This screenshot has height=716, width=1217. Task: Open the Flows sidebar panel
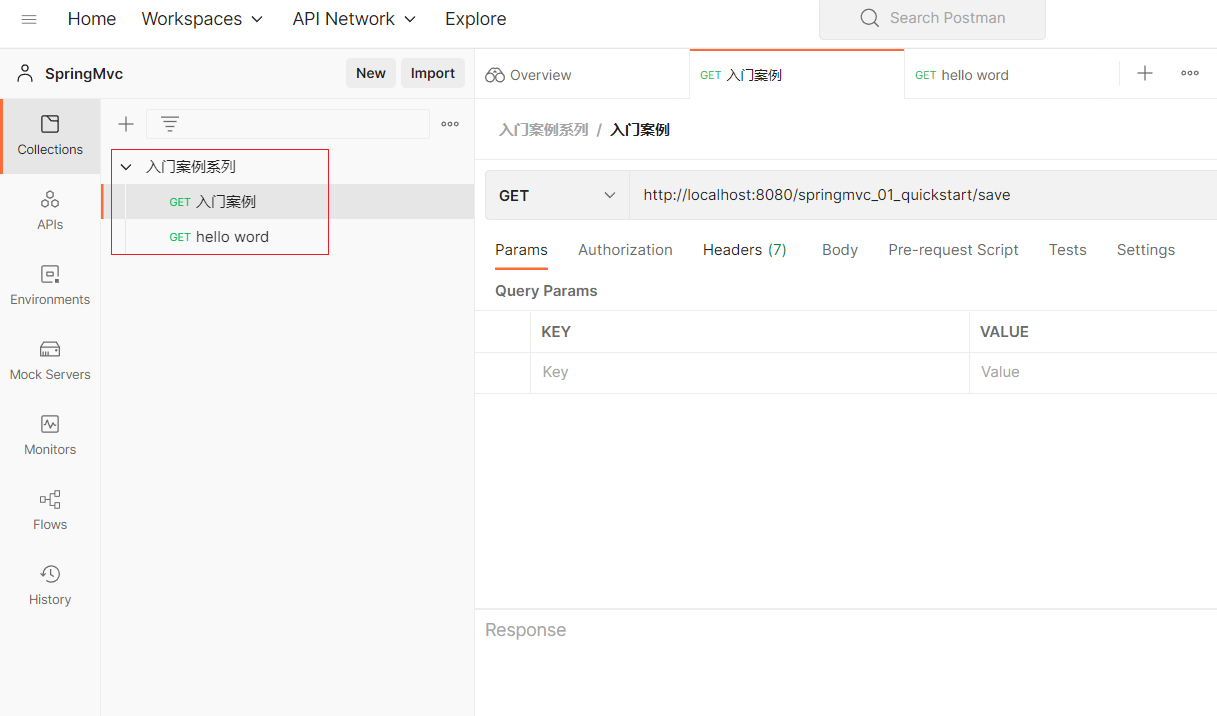point(50,511)
